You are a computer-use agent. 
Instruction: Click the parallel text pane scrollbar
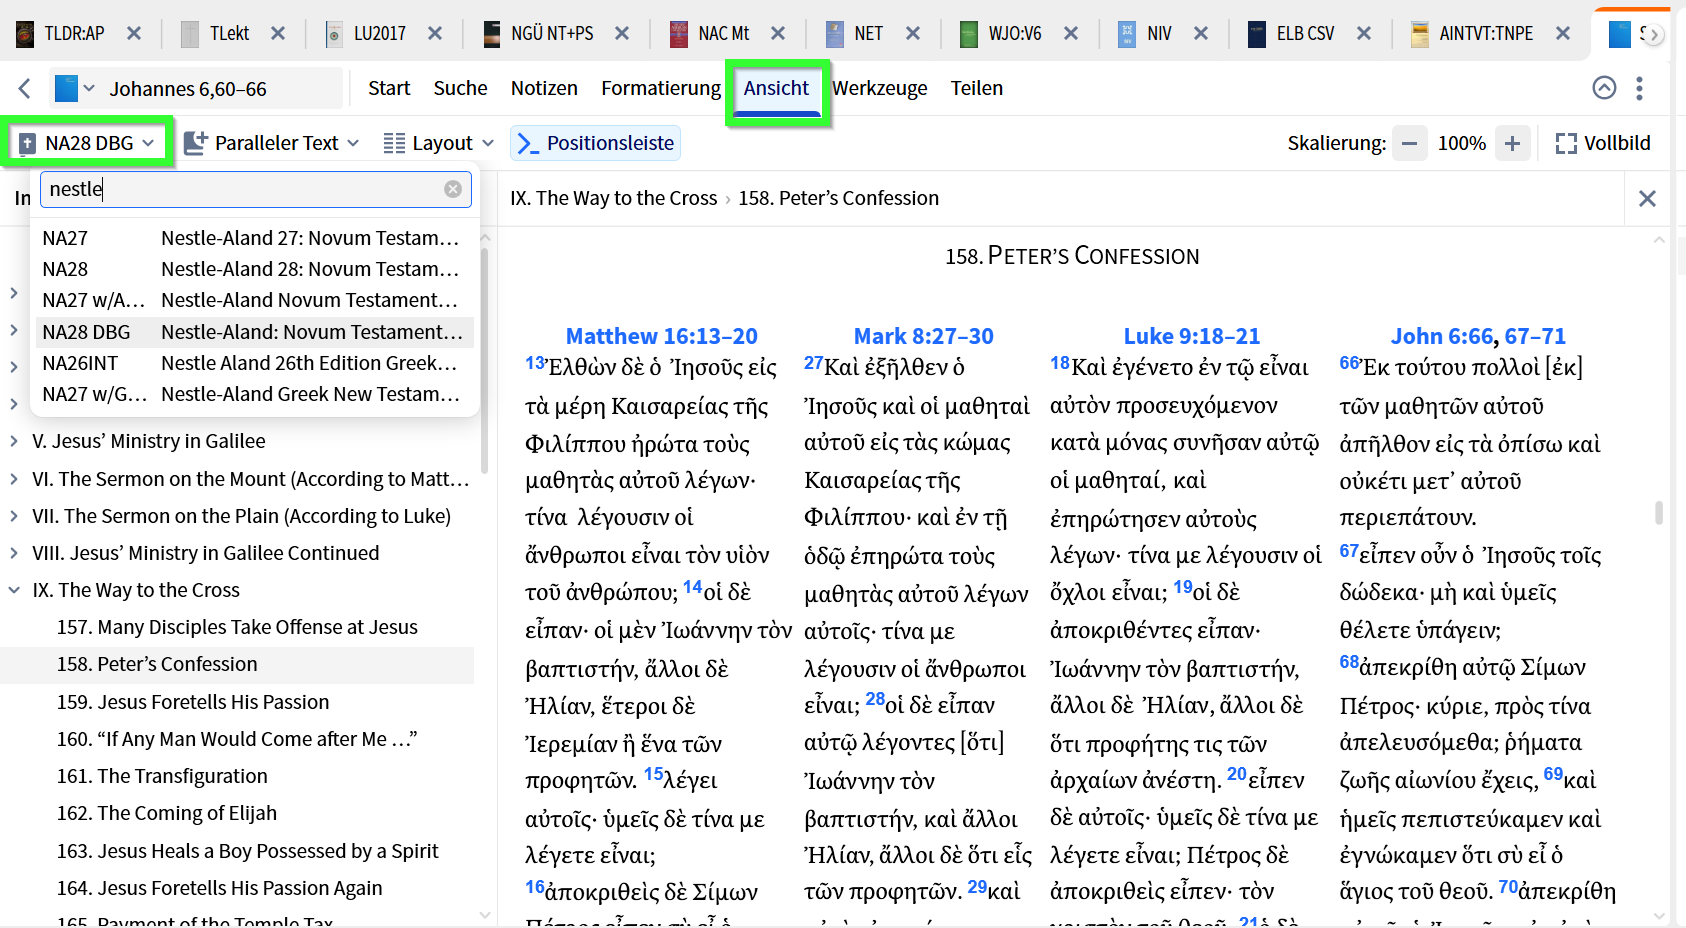tap(1659, 512)
